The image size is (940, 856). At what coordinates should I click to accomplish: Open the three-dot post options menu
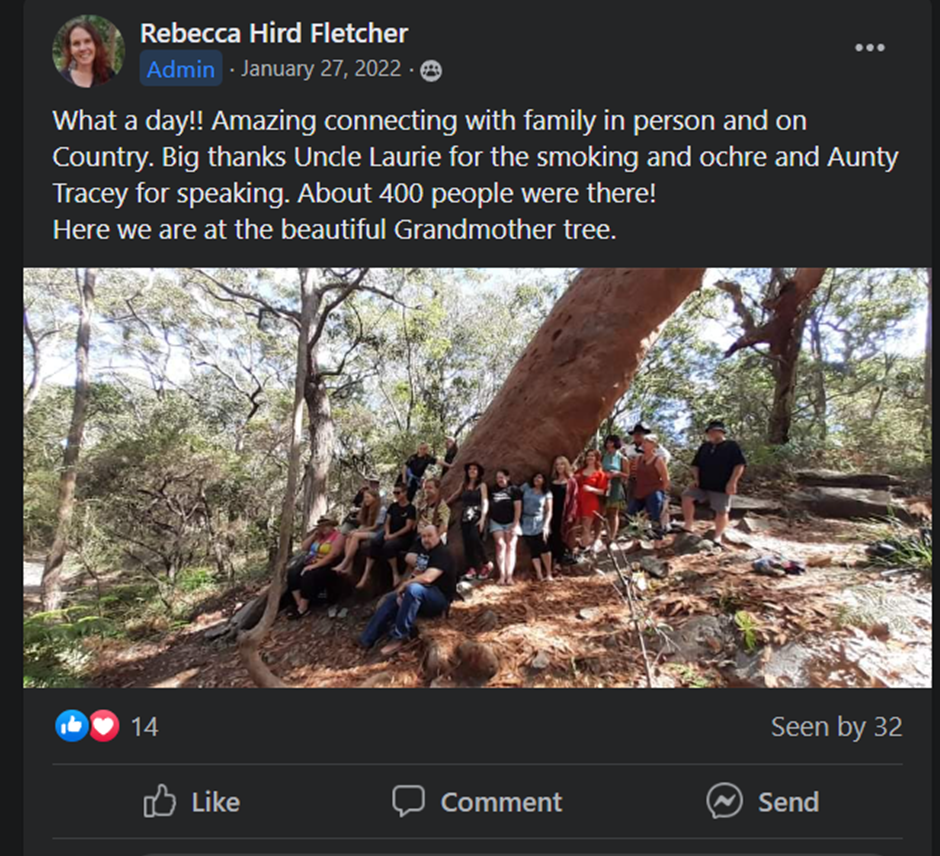869,47
